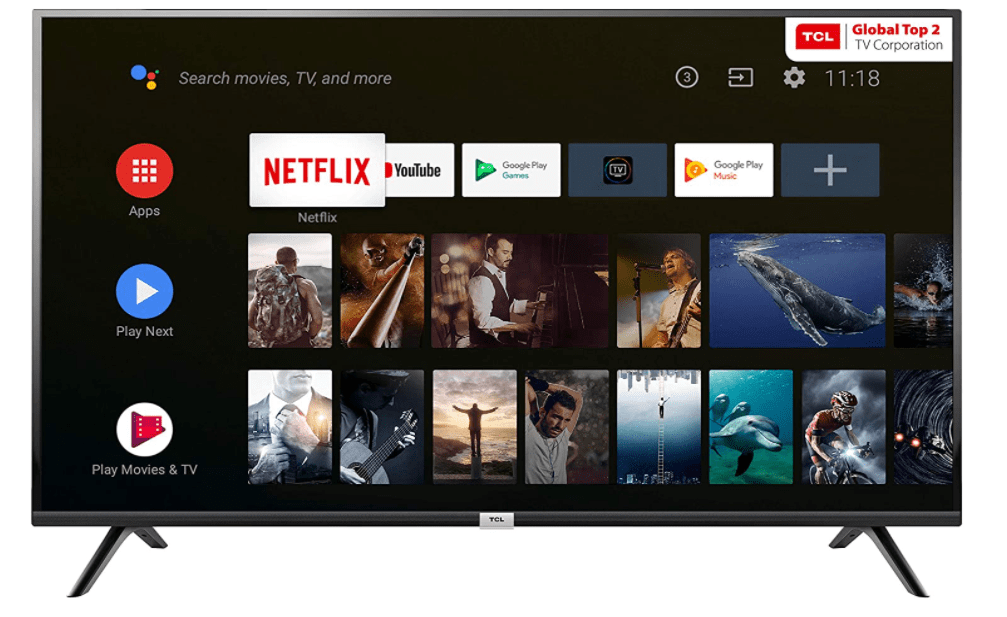Select the Play Next icon
Image resolution: width=1007 pixels, height=617 pixels.
145,291
